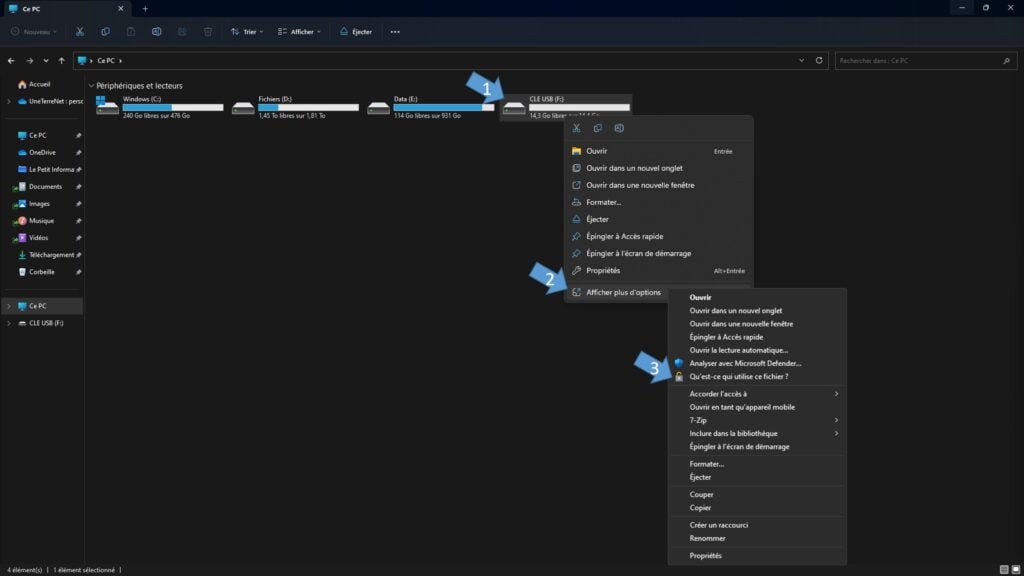Click Cut icon atop context menu
The image size is (1024, 576).
576,128
